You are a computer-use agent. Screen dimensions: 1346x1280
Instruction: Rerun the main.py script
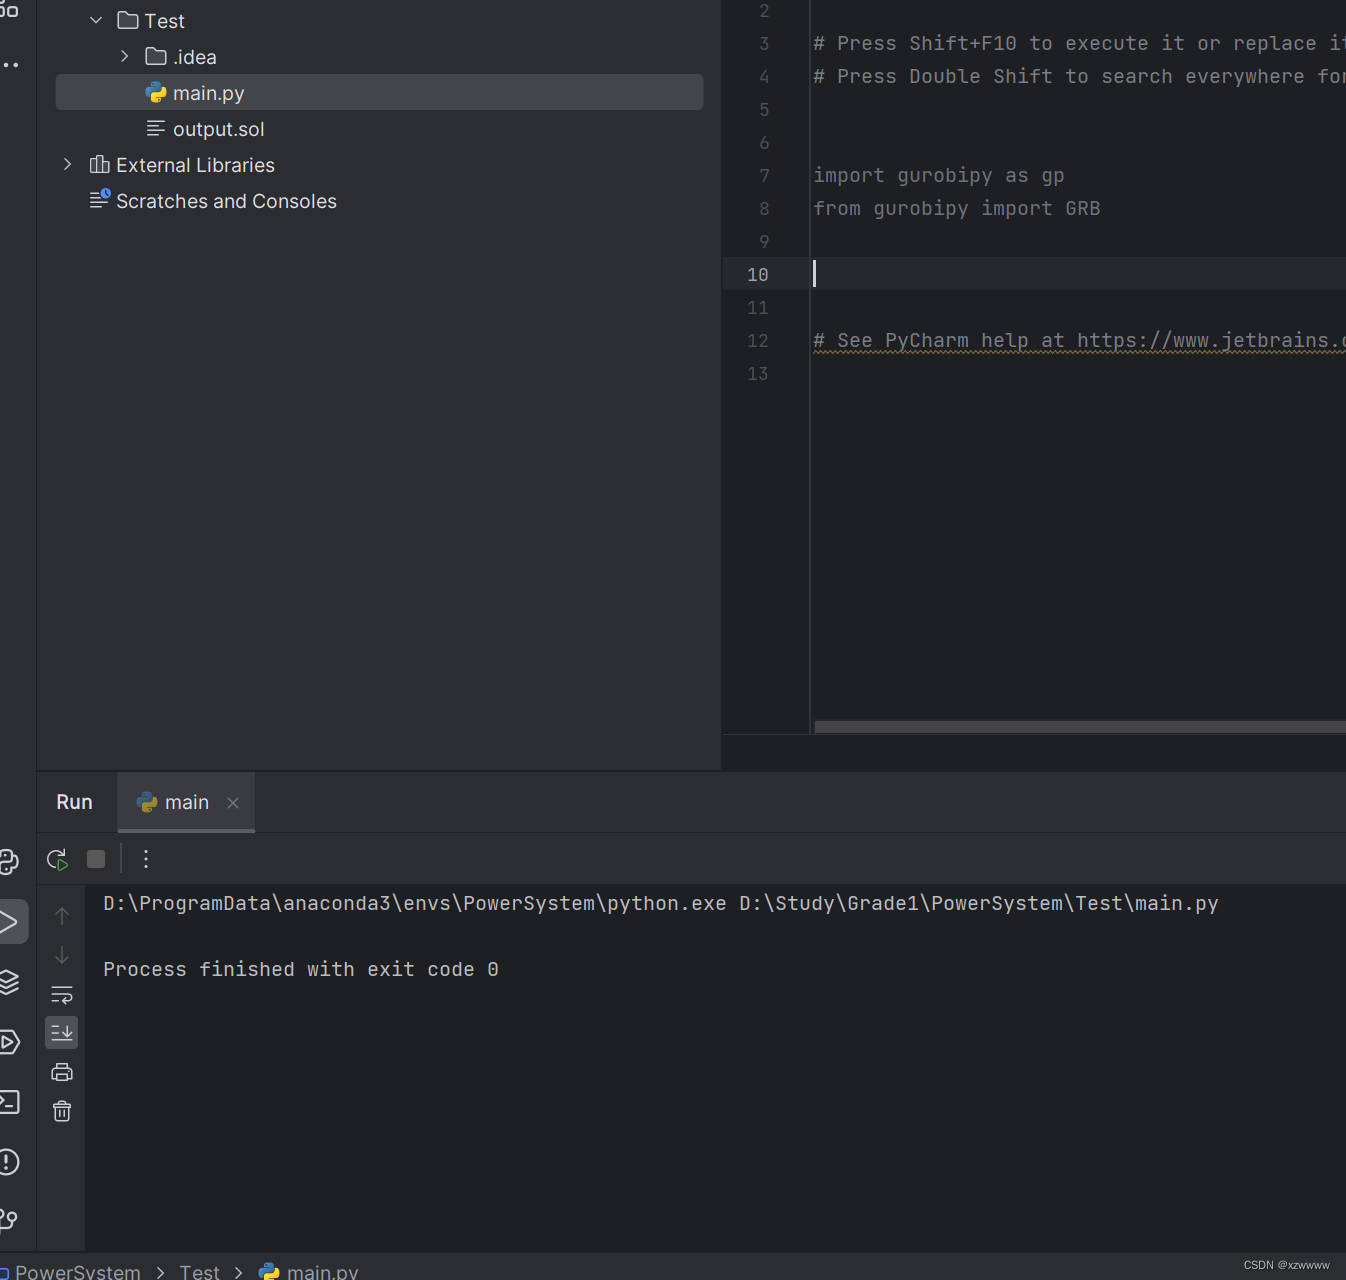point(57,859)
